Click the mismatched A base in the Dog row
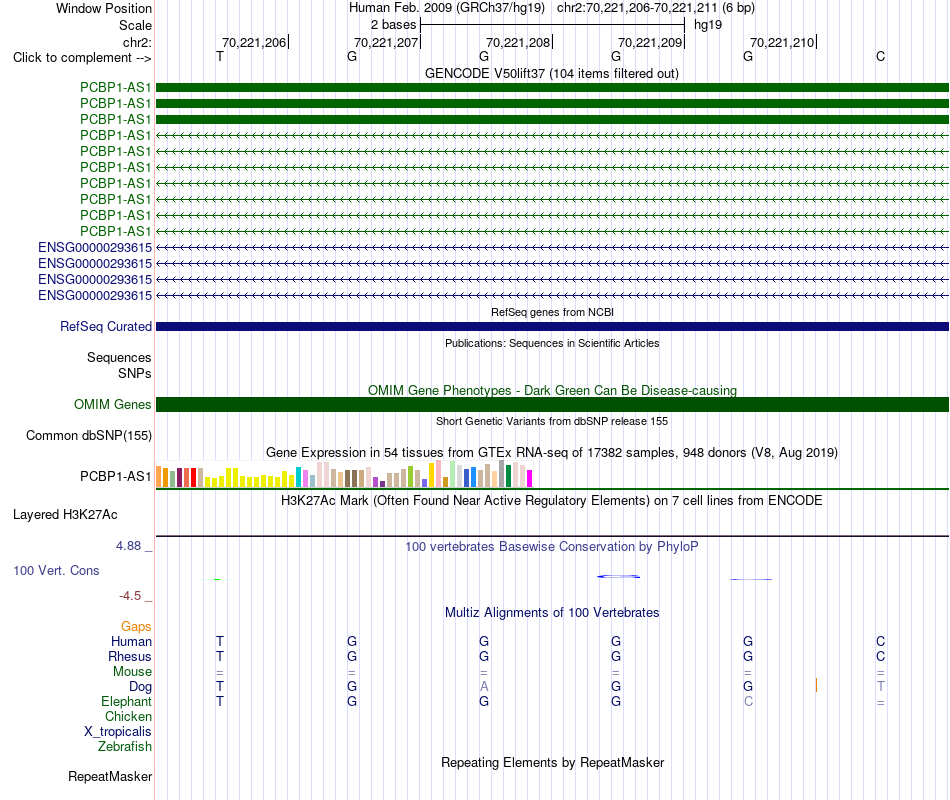The width and height of the screenshot is (950, 800). tap(484, 686)
